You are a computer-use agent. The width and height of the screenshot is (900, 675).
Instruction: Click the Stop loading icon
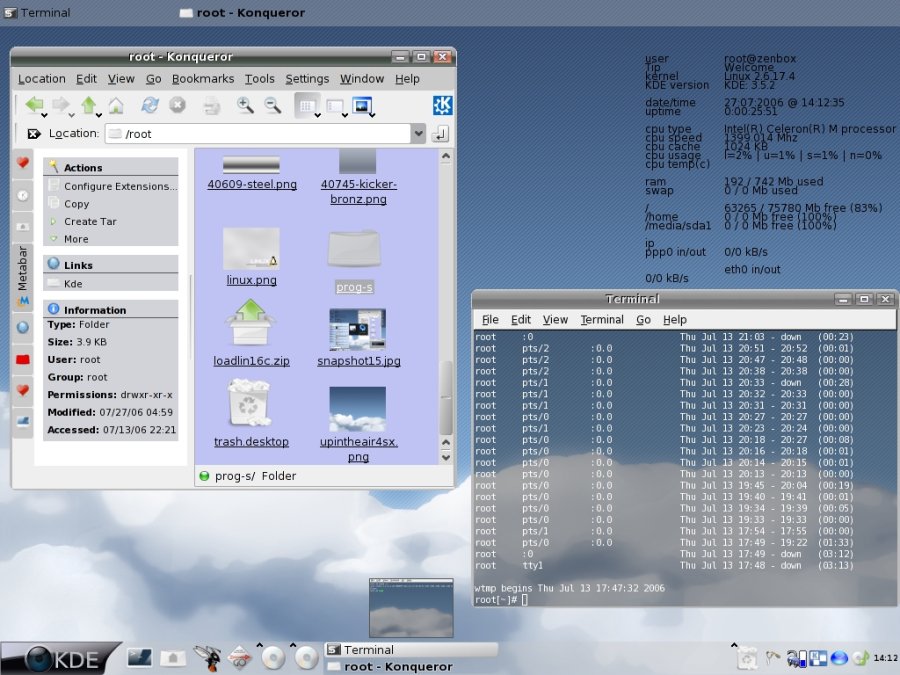click(x=177, y=105)
